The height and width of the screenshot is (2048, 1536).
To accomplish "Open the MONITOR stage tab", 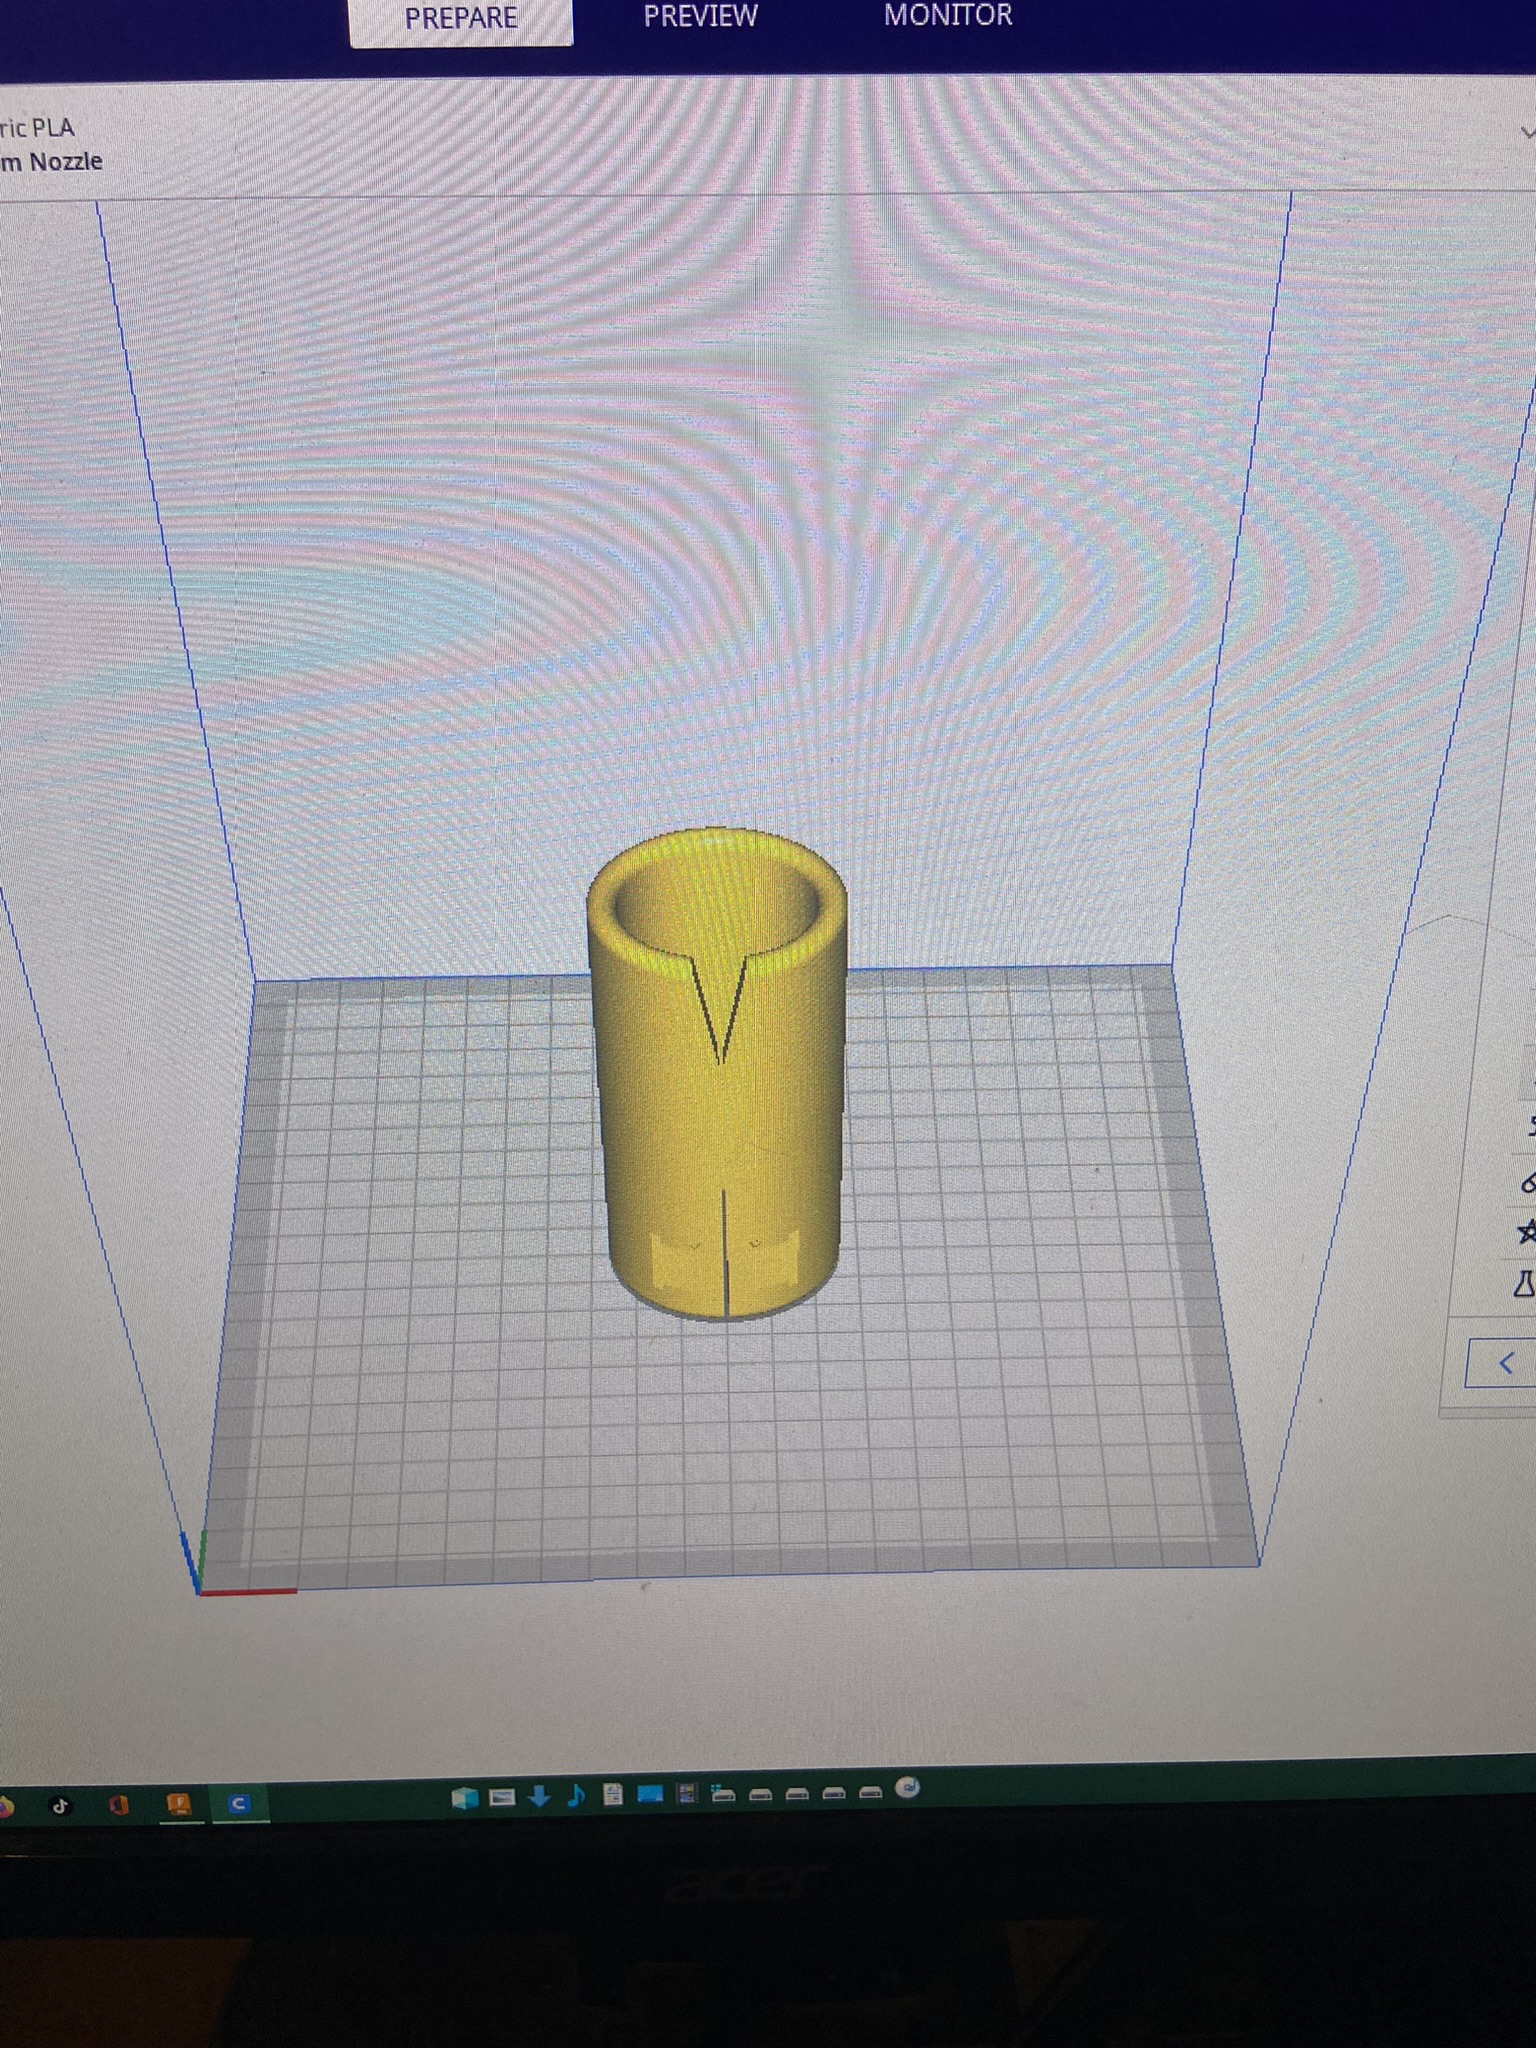I will point(947,16).
